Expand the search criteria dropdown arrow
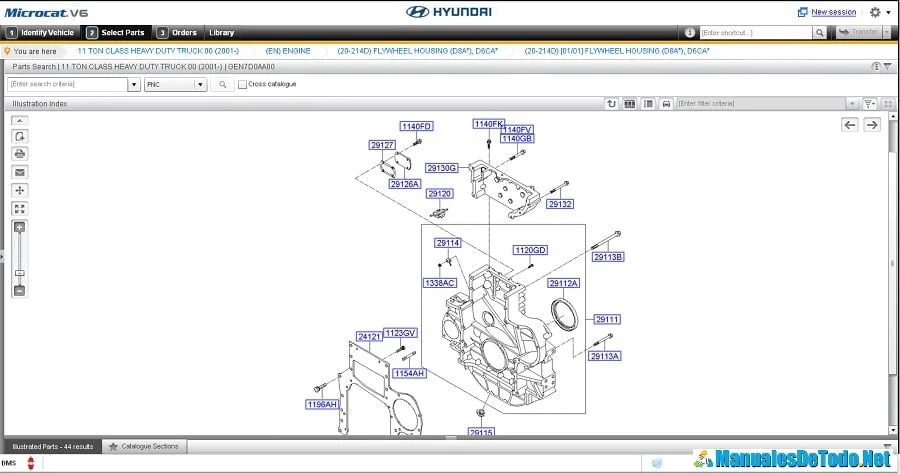900x474 pixels. click(x=134, y=84)
